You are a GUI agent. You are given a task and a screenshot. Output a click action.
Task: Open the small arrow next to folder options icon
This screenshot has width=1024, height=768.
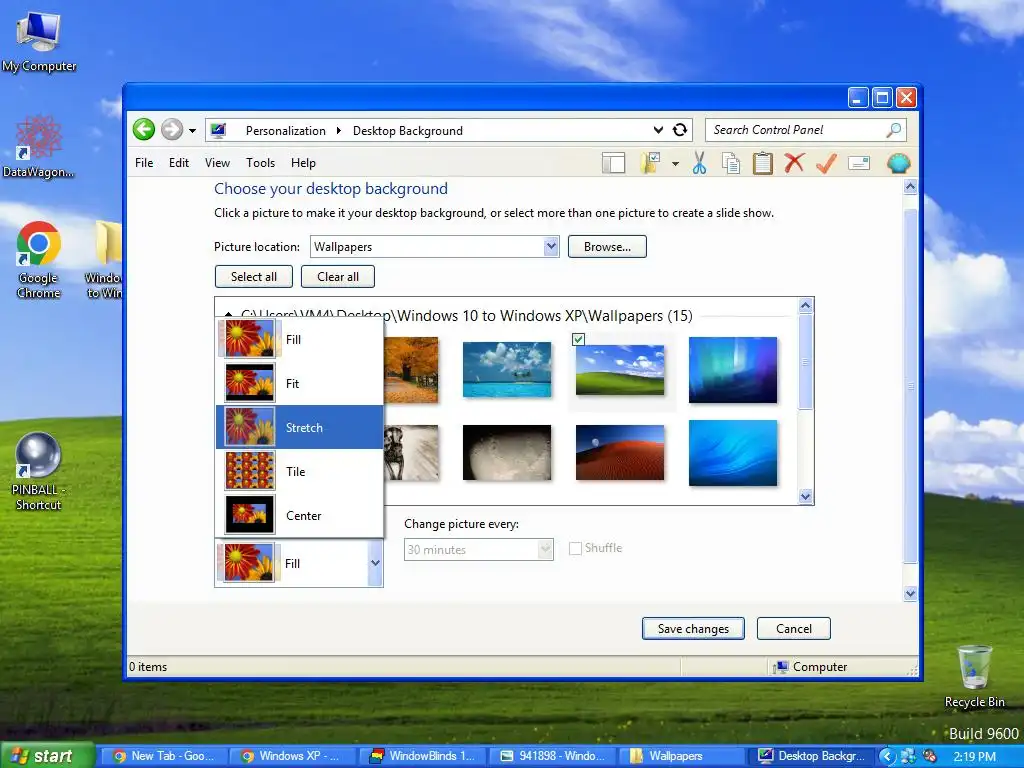click(x=675, y=163)
